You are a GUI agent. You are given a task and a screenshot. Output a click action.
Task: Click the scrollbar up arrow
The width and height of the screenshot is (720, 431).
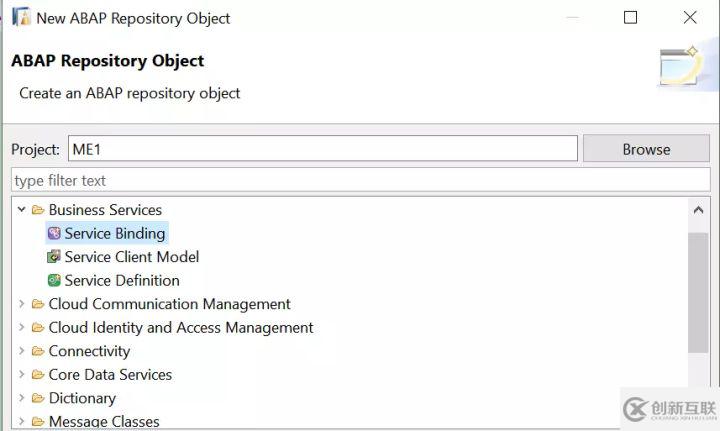[698, 210]
